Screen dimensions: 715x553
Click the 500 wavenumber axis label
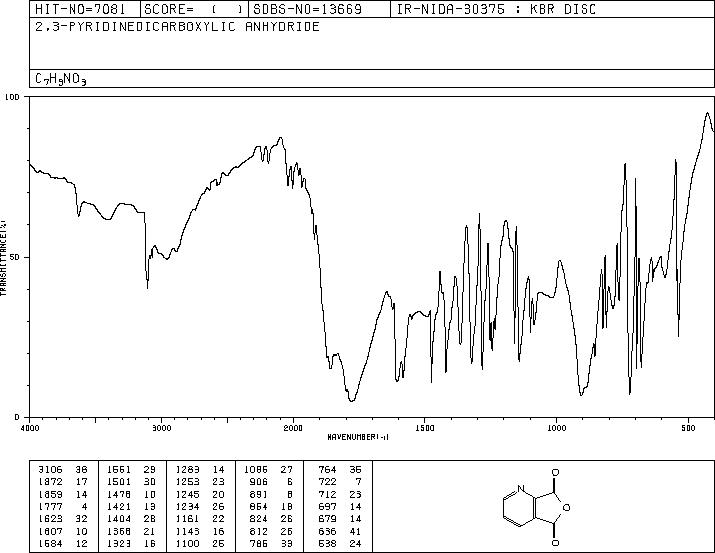coord(688,428)
